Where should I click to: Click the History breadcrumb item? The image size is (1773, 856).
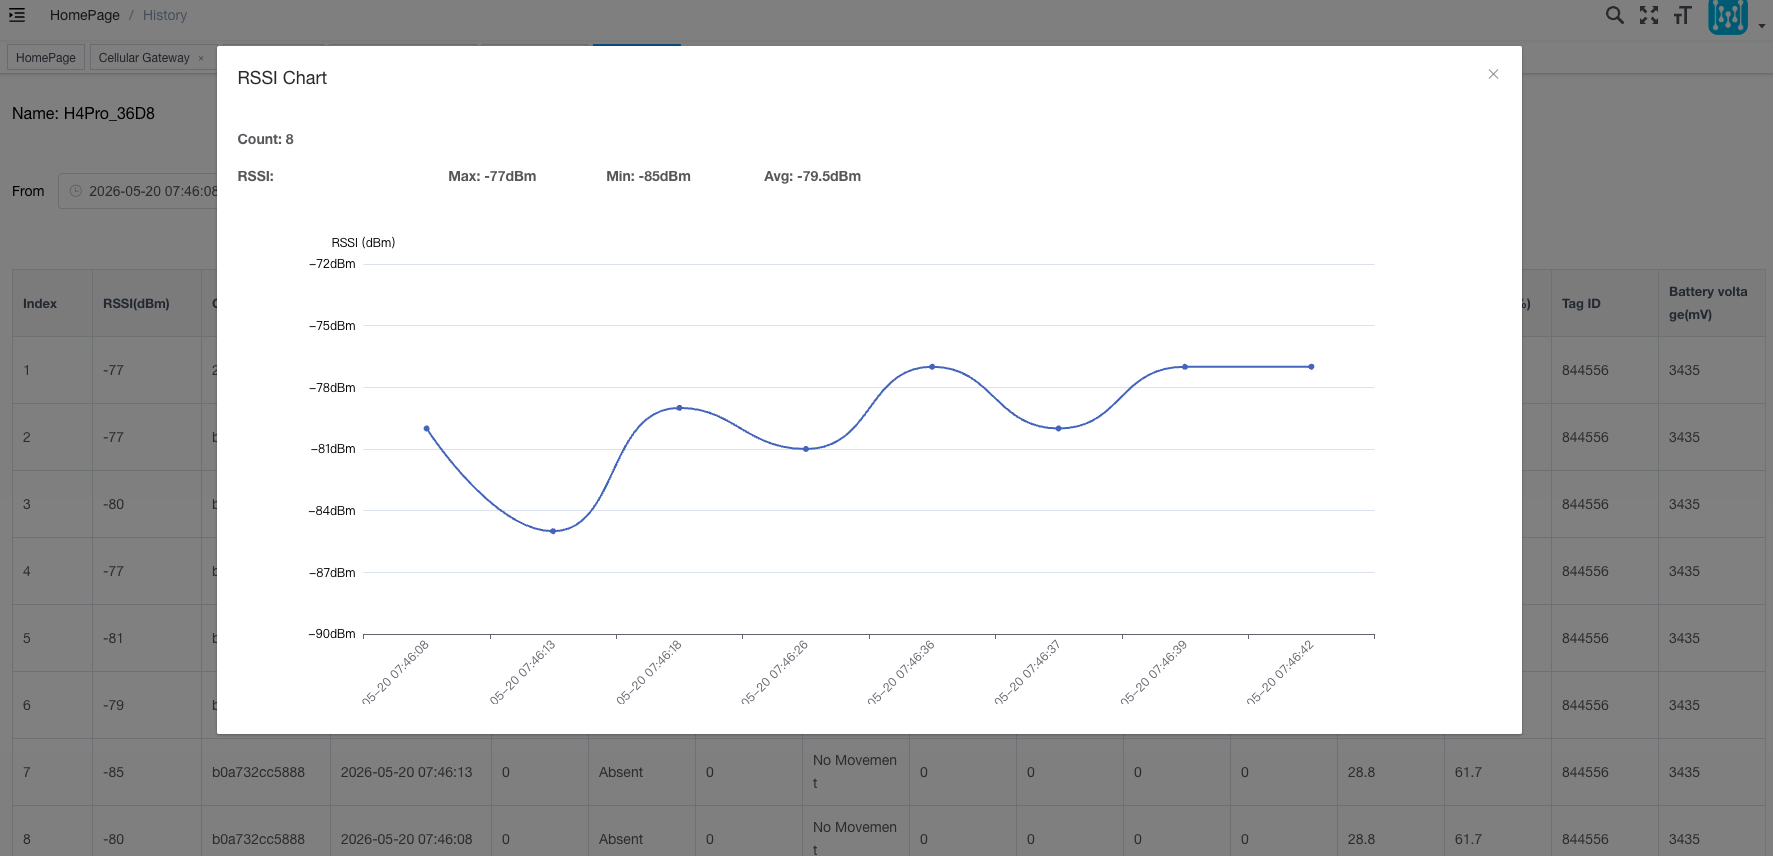tap(165, 15)
